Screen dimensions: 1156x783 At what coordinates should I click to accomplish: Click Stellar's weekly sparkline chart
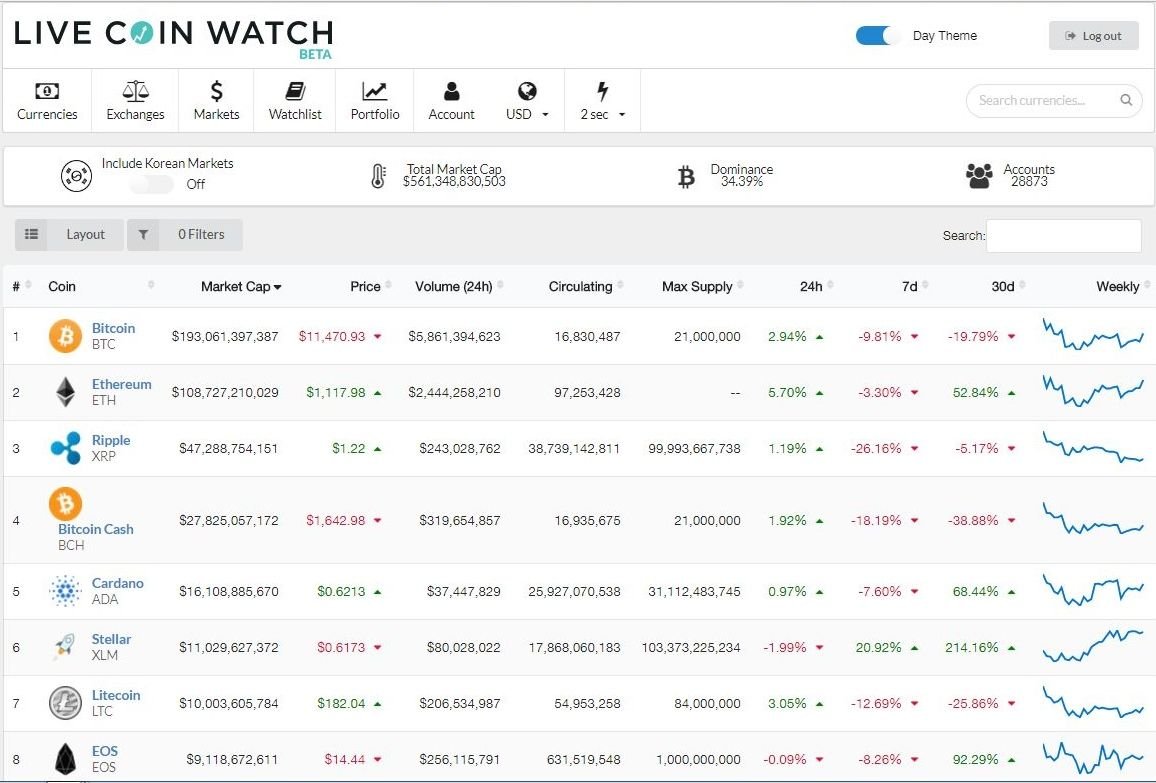click(1093, 646)
